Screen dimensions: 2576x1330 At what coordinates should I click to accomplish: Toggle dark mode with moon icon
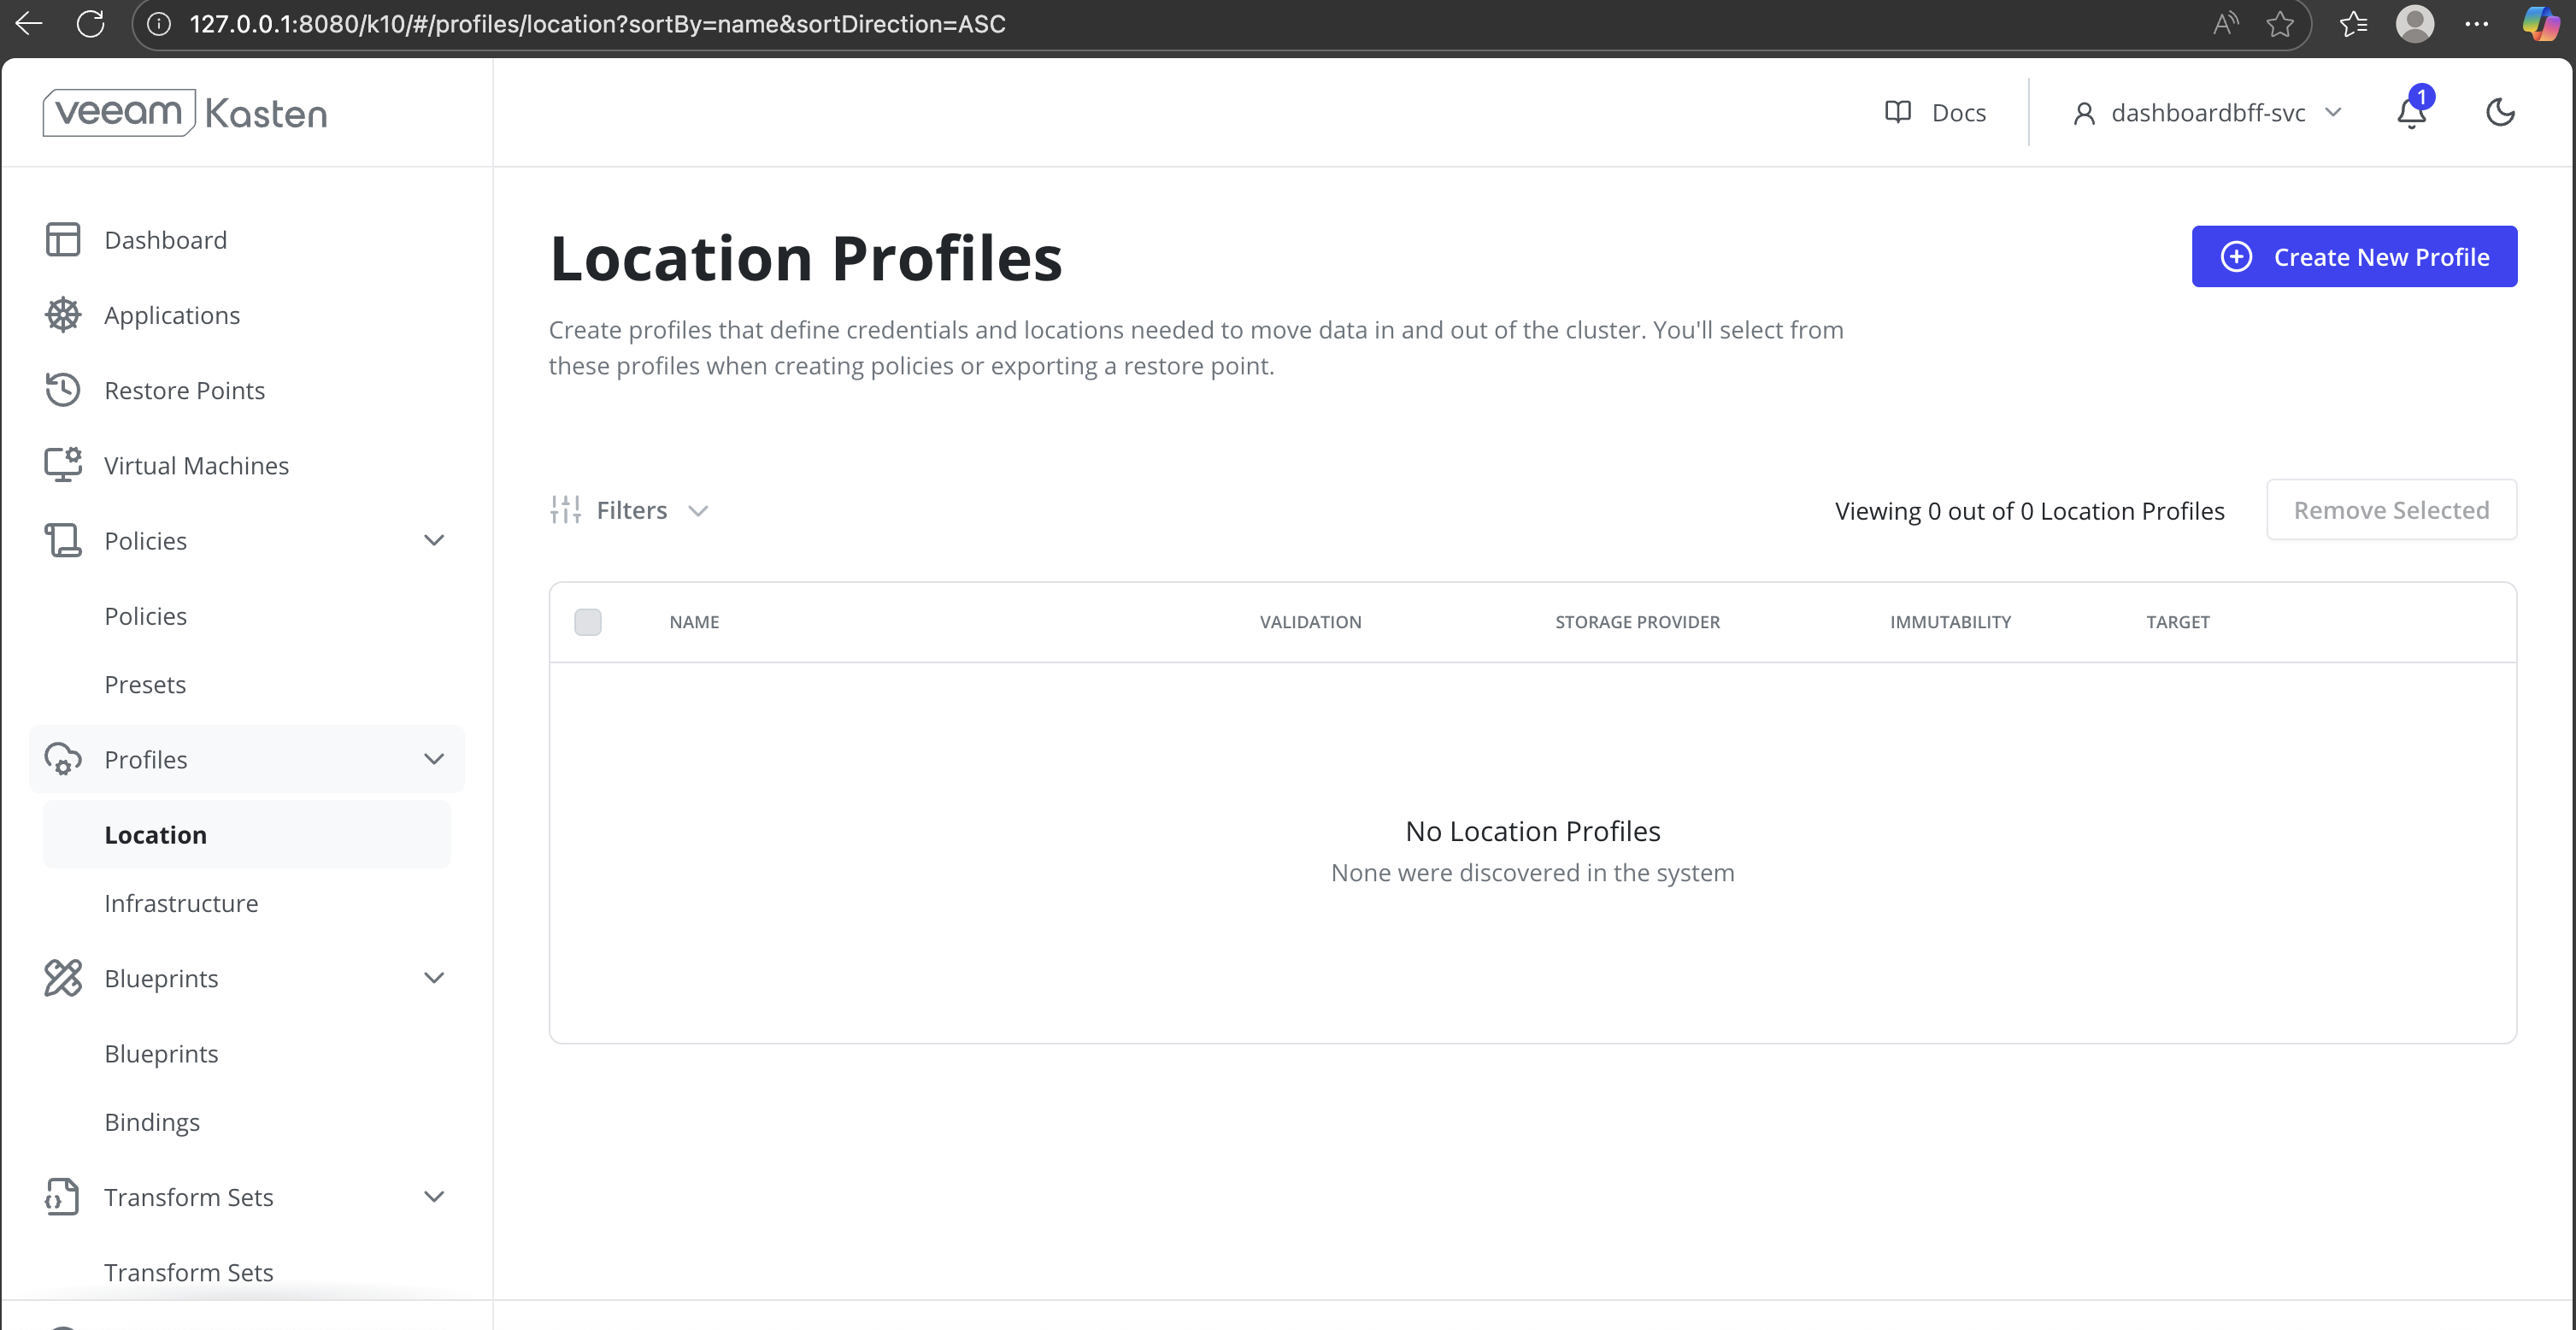pyautogui.click(x=2500, y=112)
